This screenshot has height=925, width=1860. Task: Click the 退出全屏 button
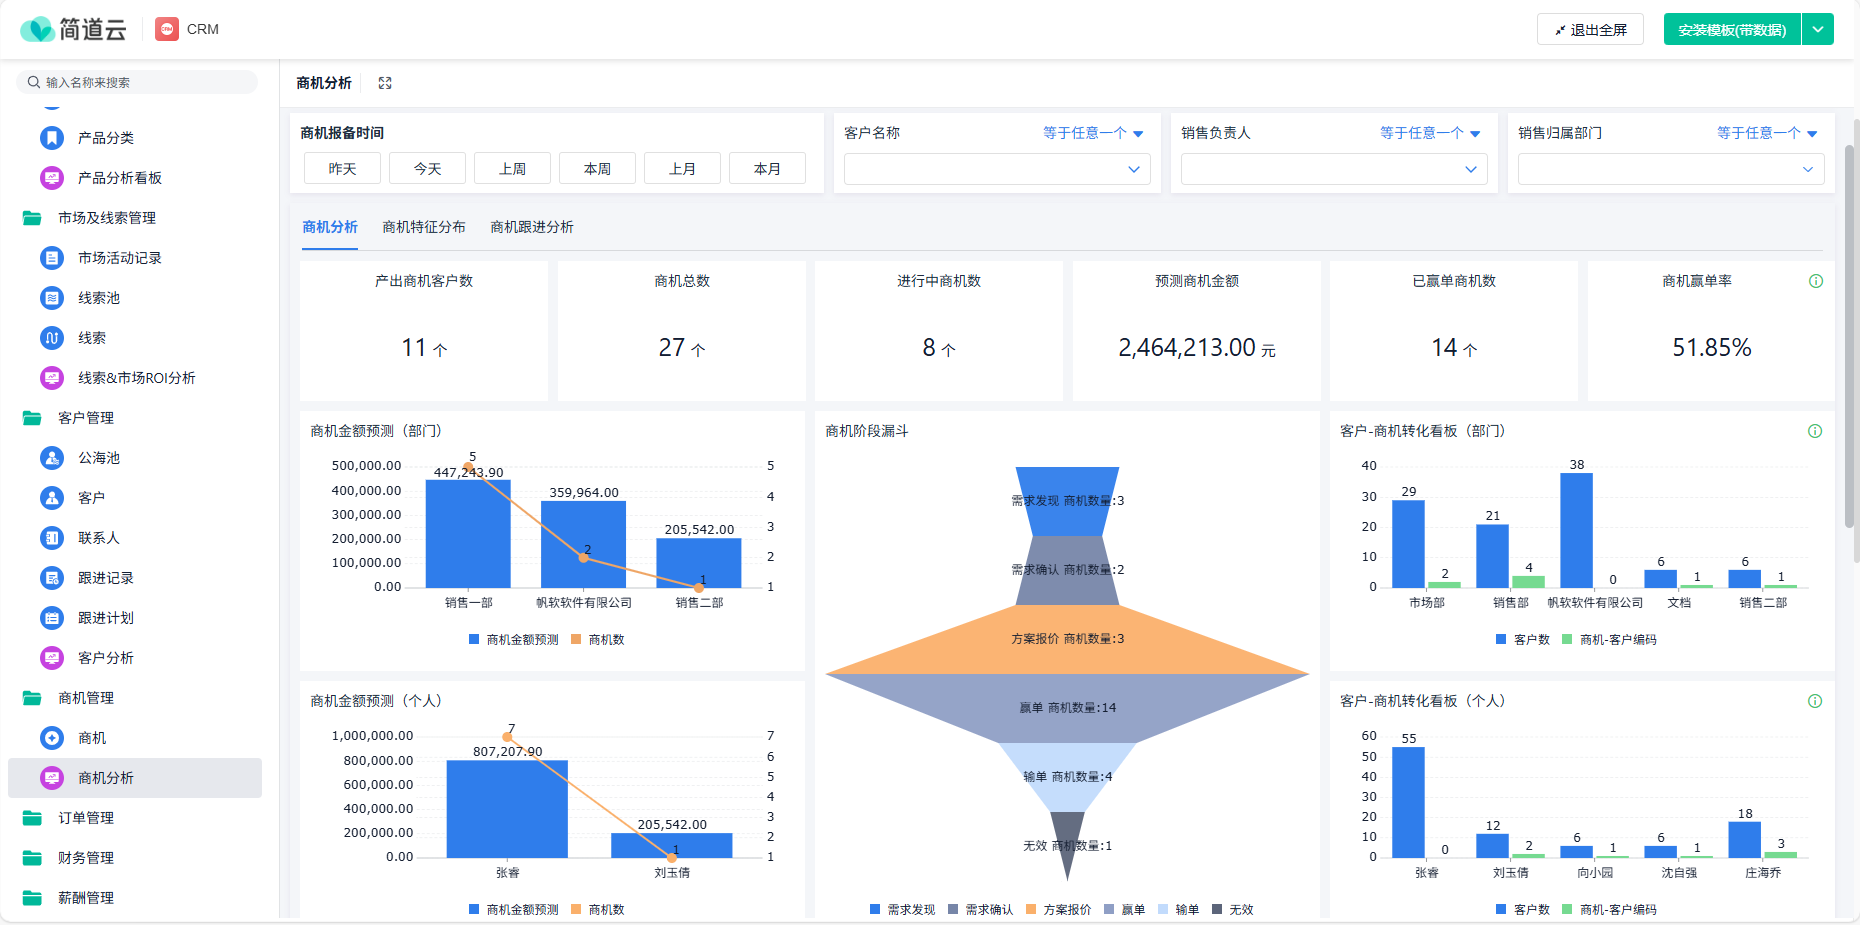(1590, 29)
